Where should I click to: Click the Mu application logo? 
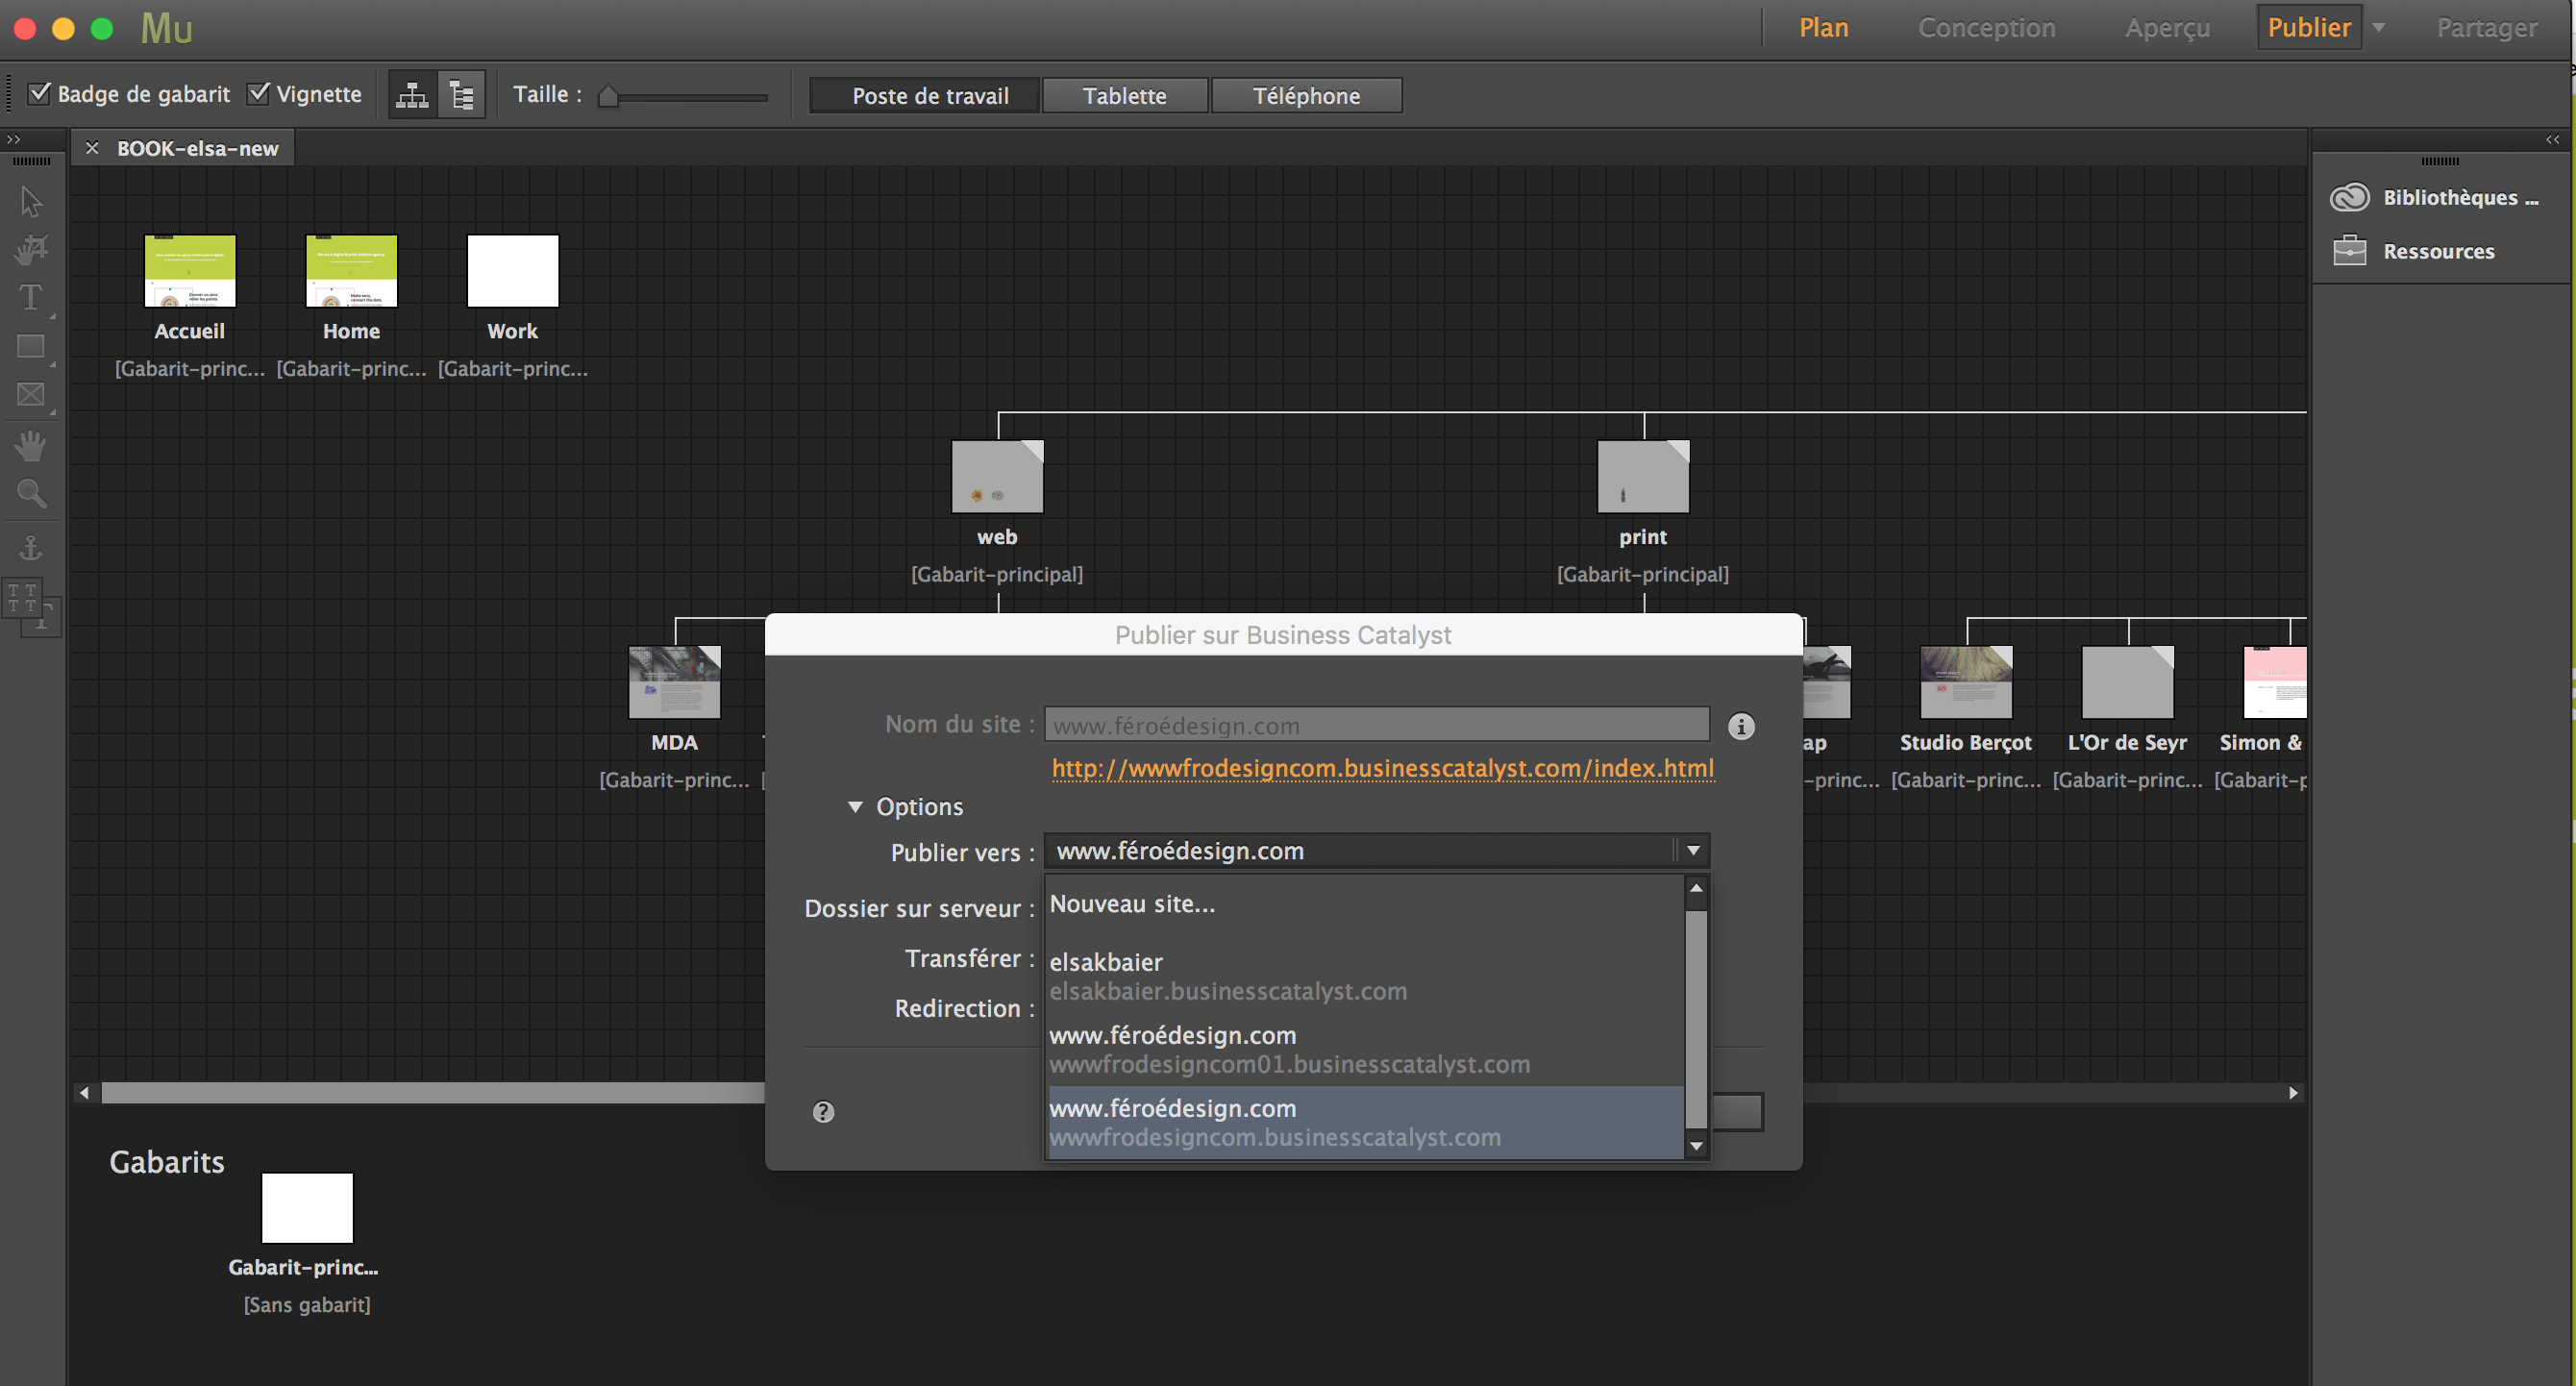(166, 28)
